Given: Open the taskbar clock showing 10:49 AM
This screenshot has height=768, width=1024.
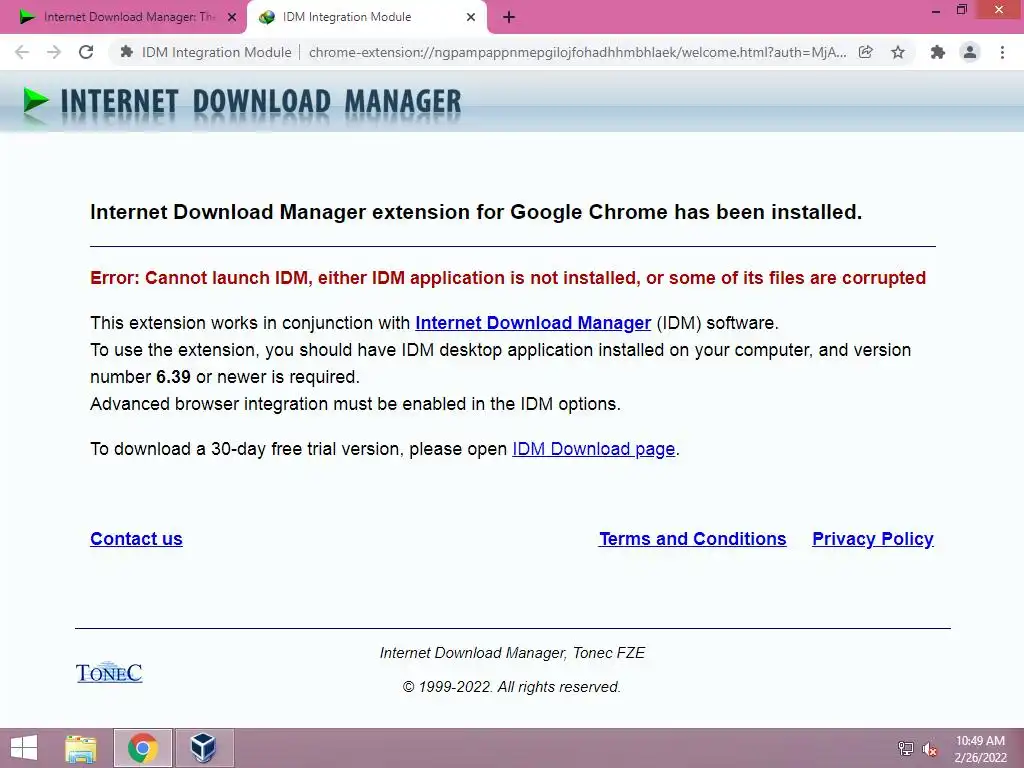Looking at the screenshot, I should (x=980, y=748).
